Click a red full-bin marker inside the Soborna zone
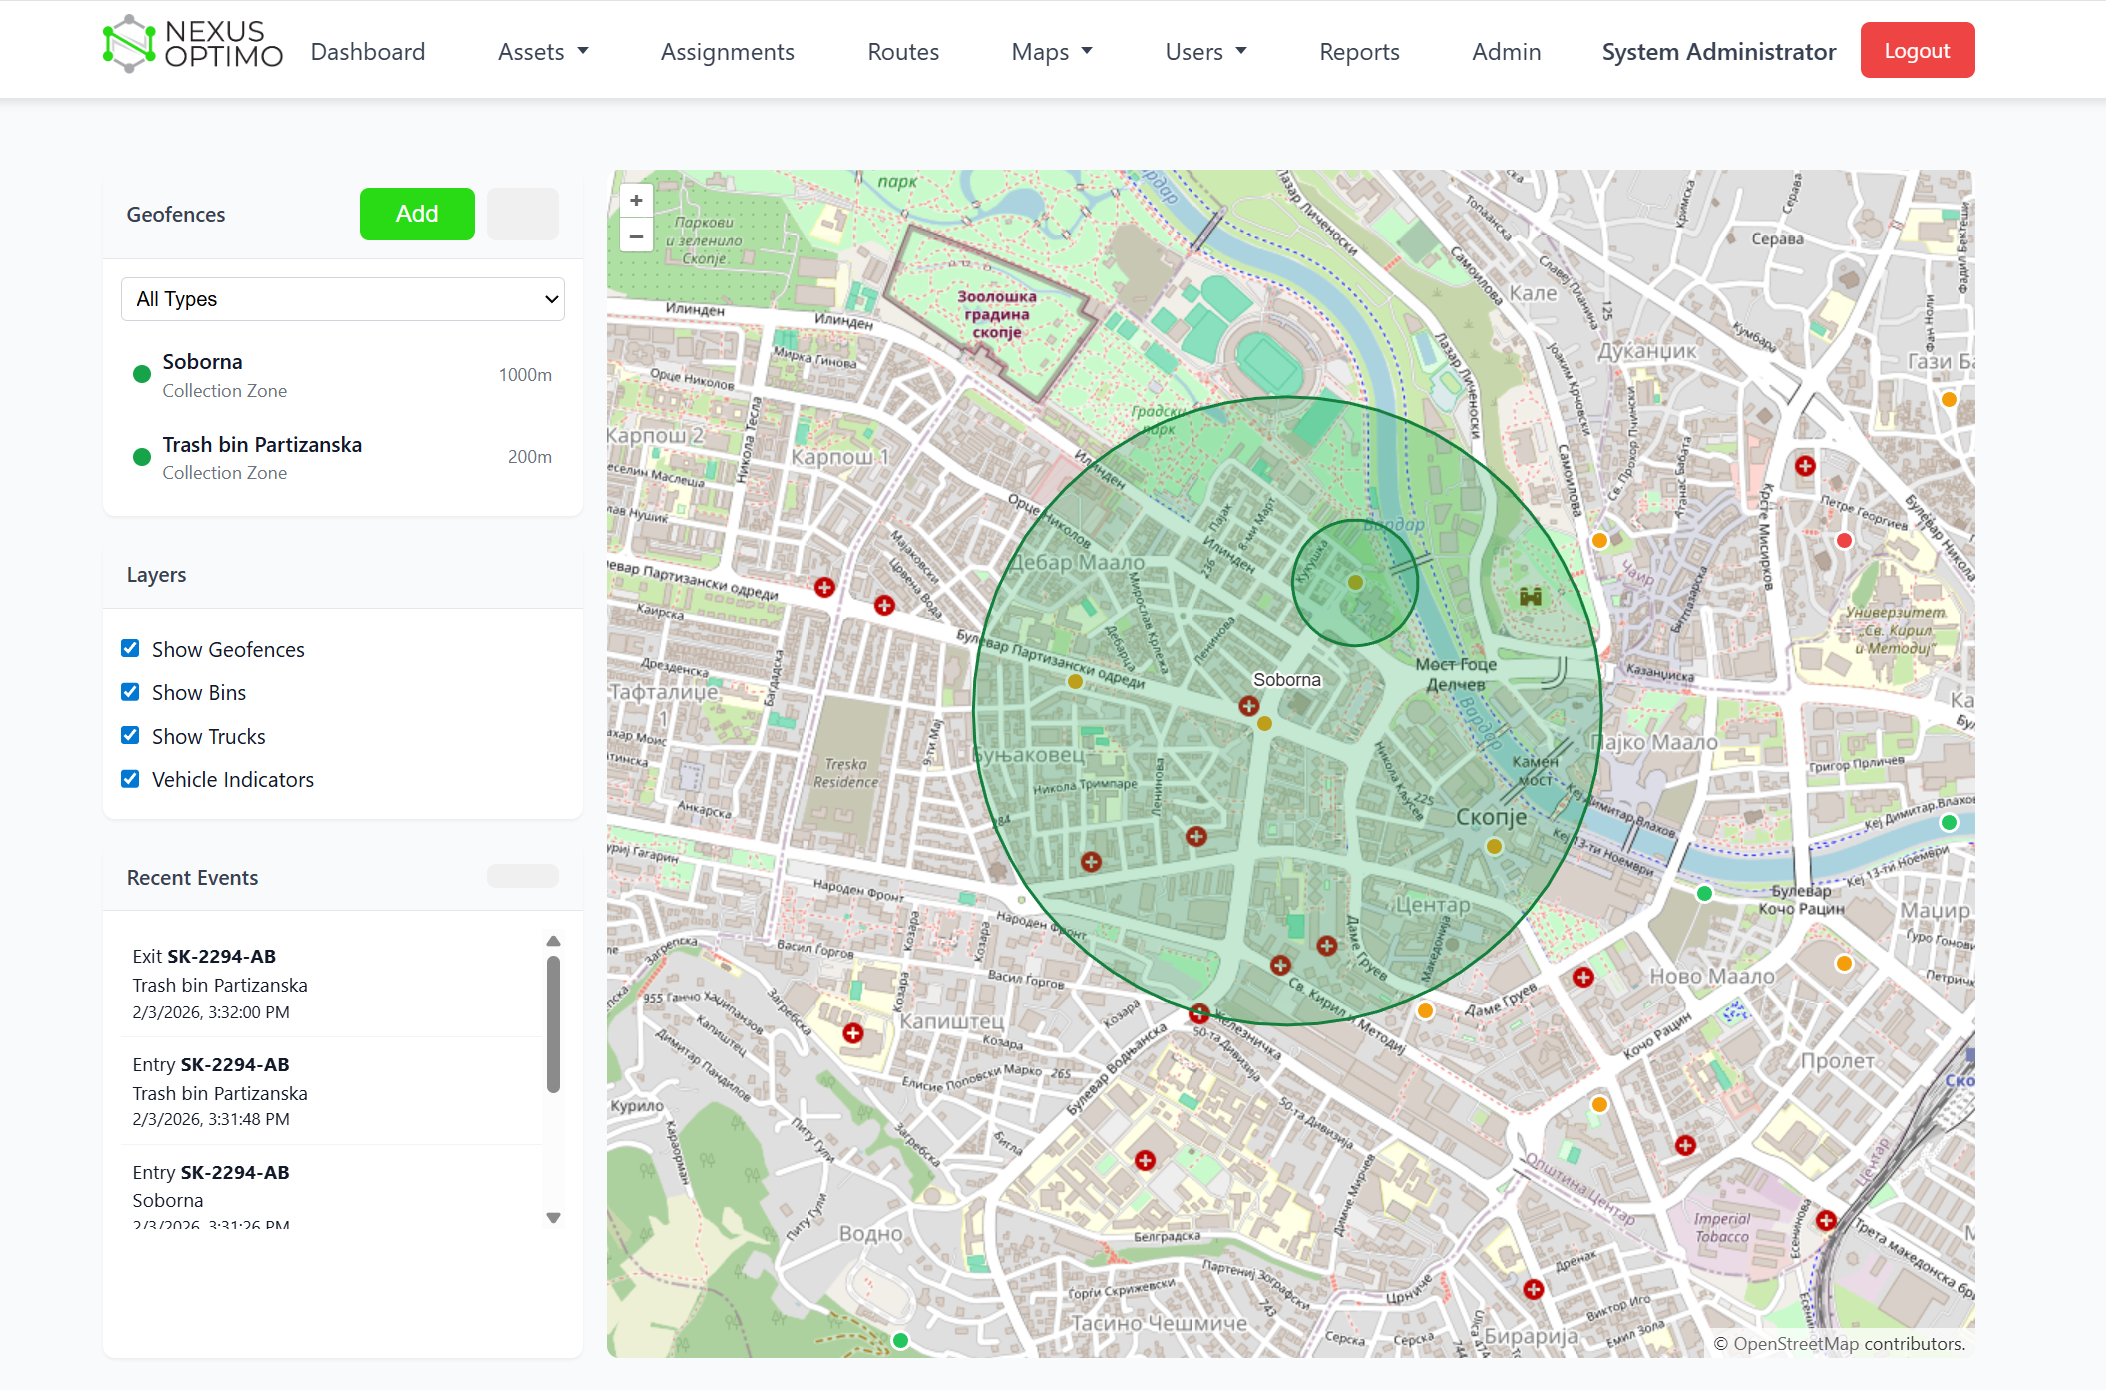 tap(1248, 705)
